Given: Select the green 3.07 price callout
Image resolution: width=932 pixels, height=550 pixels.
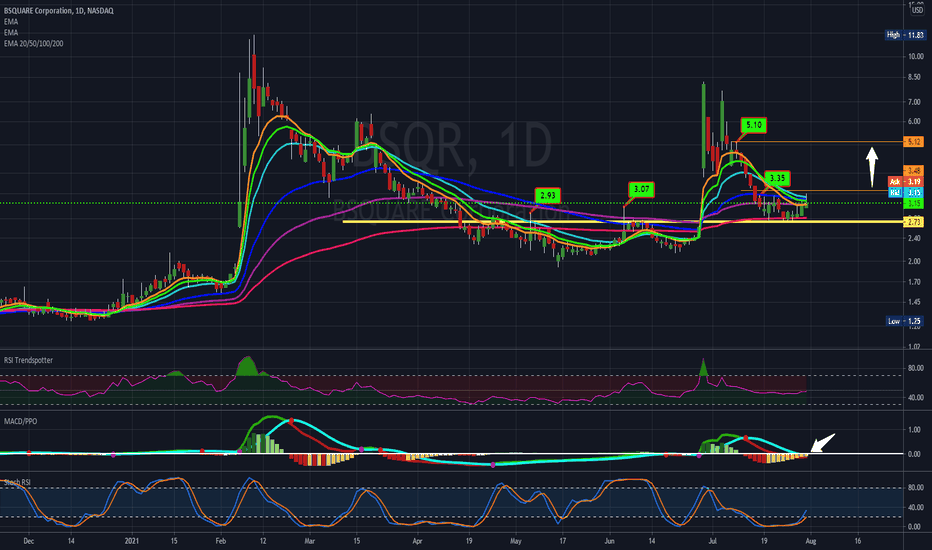Looking at the screenshot, I should [x=641, y=190].
